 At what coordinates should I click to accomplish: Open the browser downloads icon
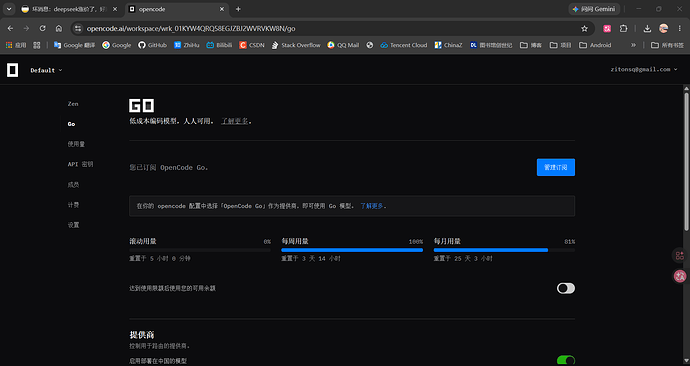coord(647,29)
